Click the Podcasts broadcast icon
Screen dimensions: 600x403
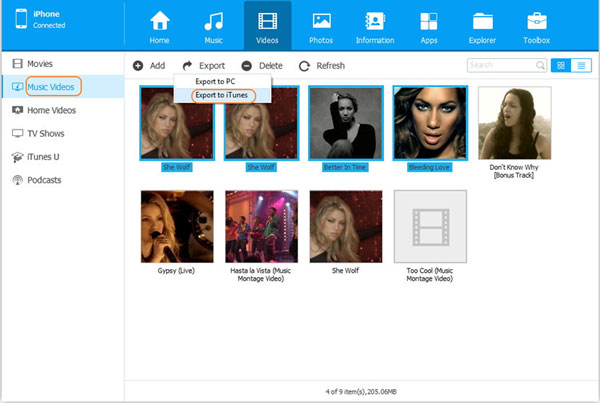[x=17, y=180]
